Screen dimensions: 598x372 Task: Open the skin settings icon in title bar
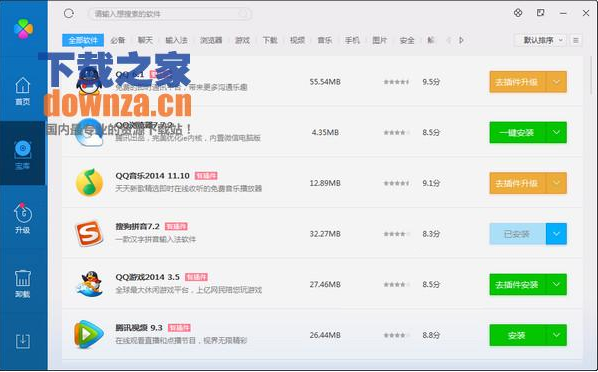[x=518, y=13]
